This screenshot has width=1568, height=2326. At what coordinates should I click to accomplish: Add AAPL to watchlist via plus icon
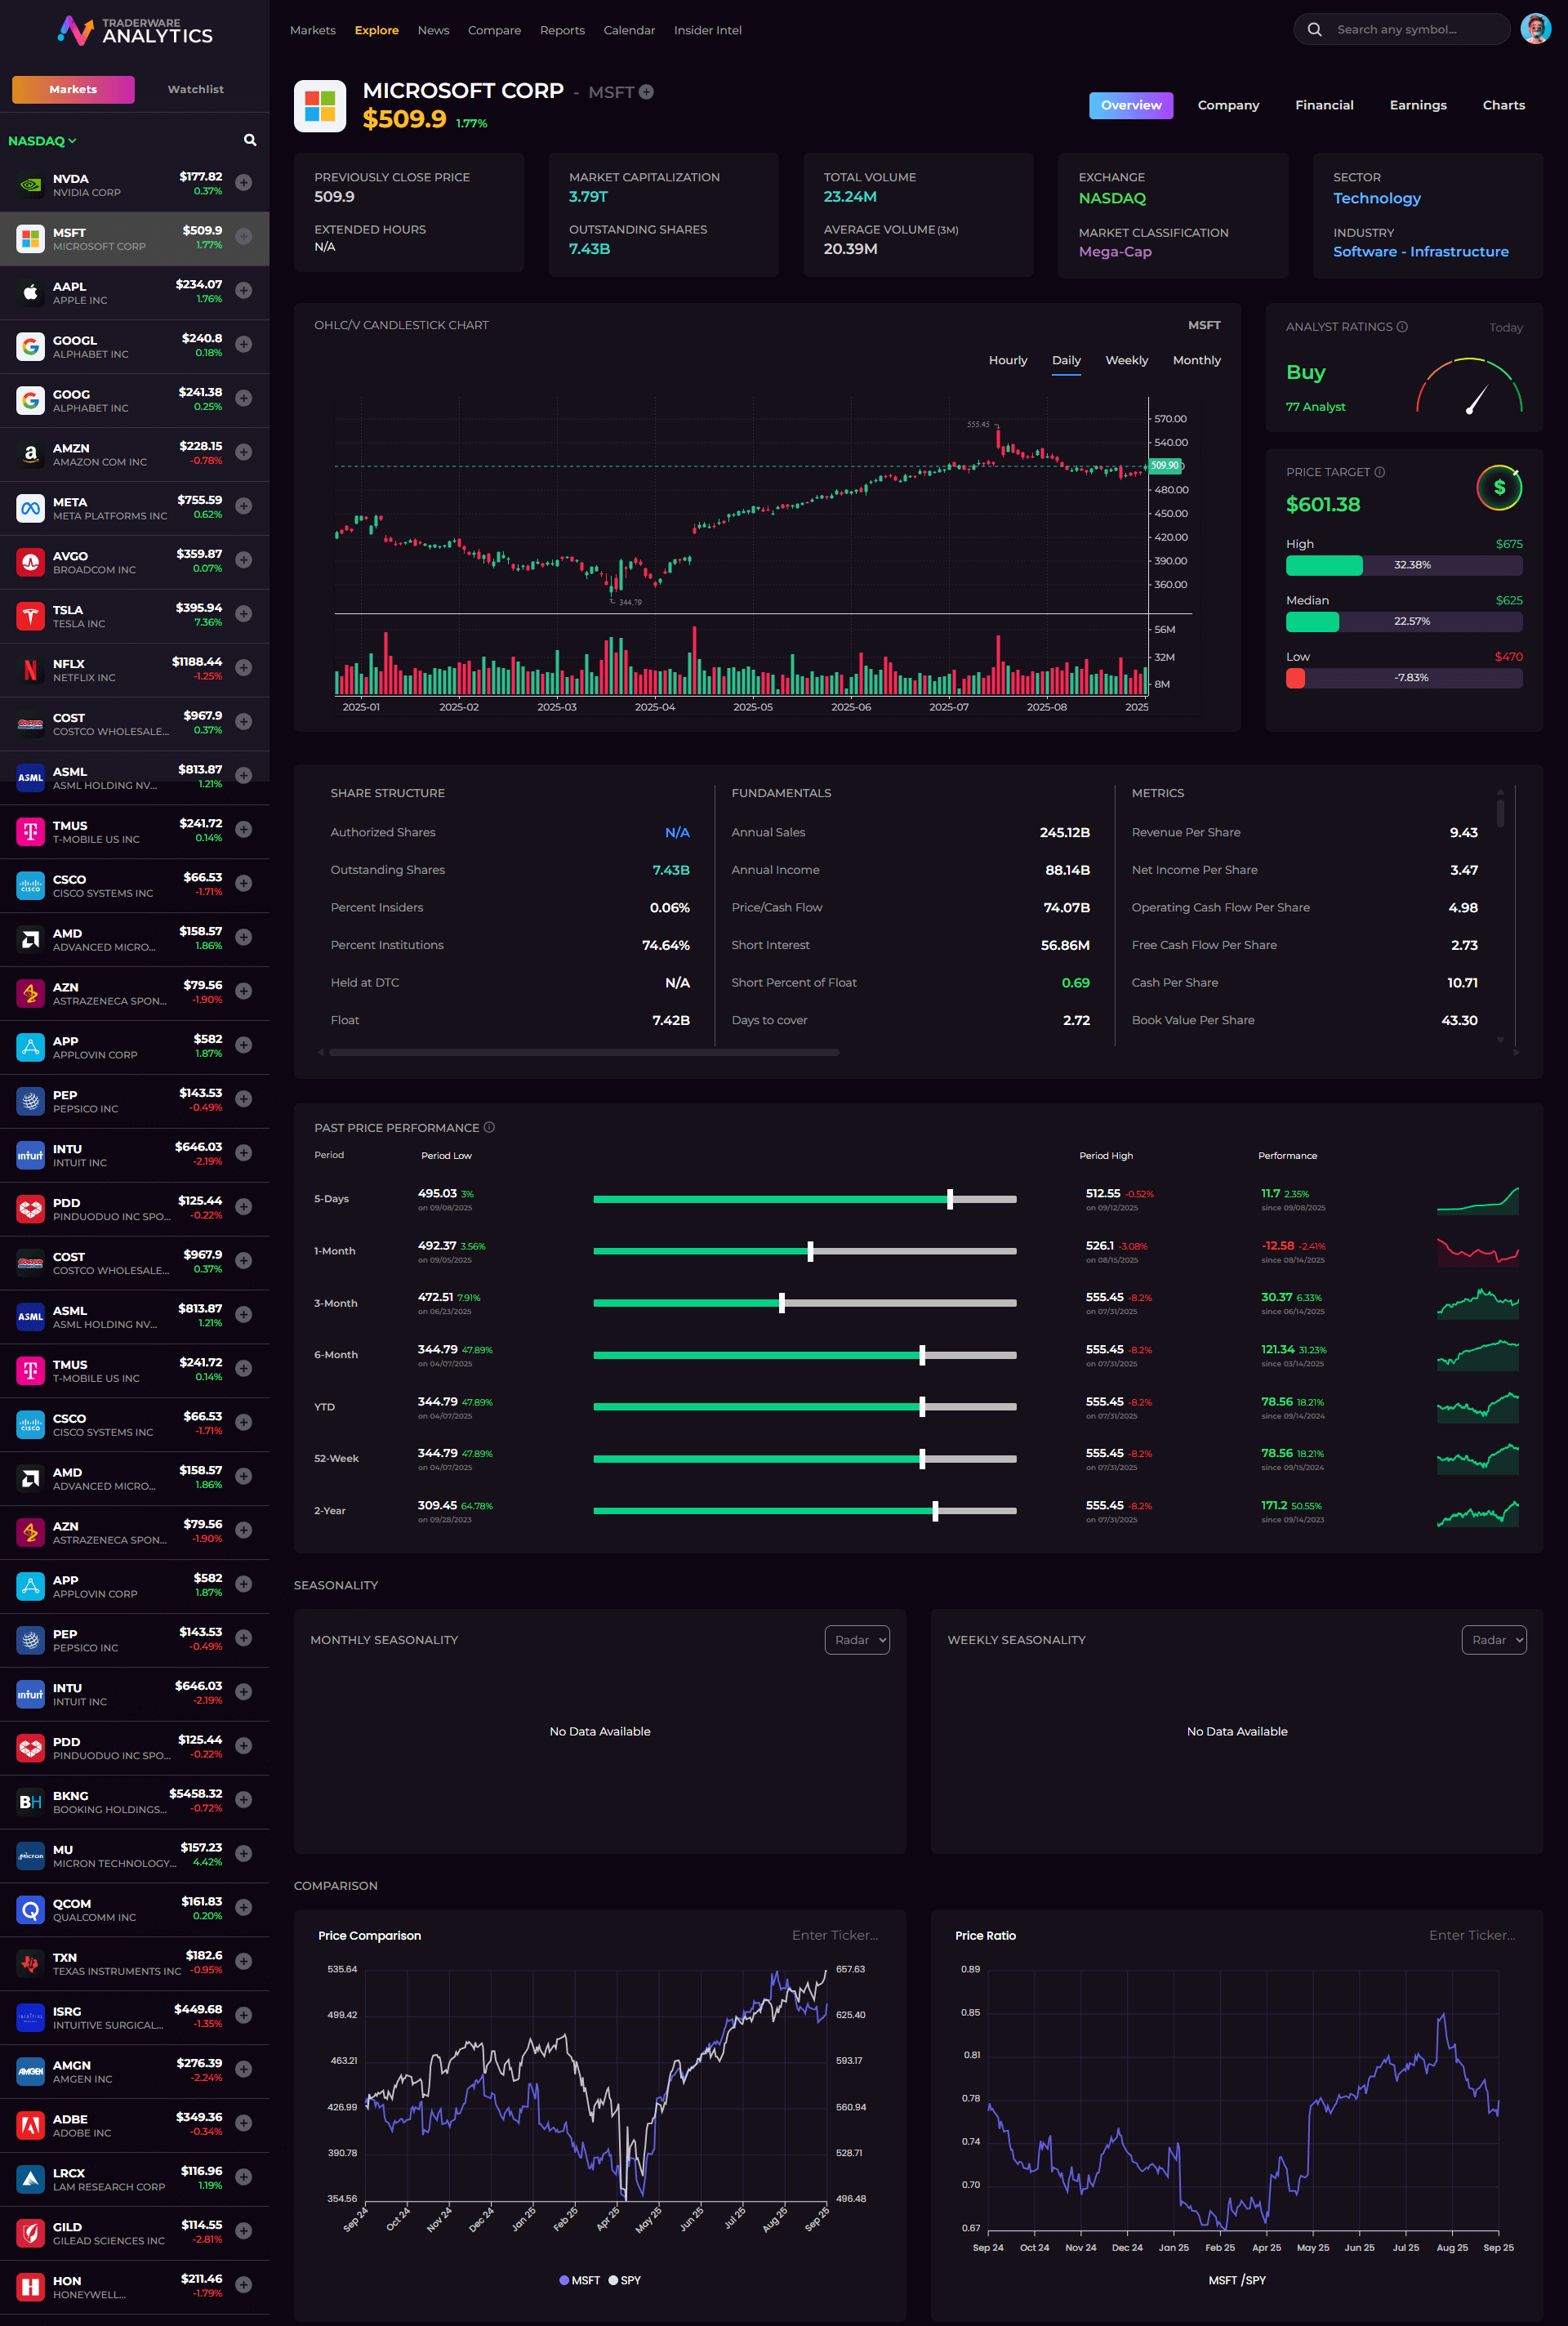point(243,291)
